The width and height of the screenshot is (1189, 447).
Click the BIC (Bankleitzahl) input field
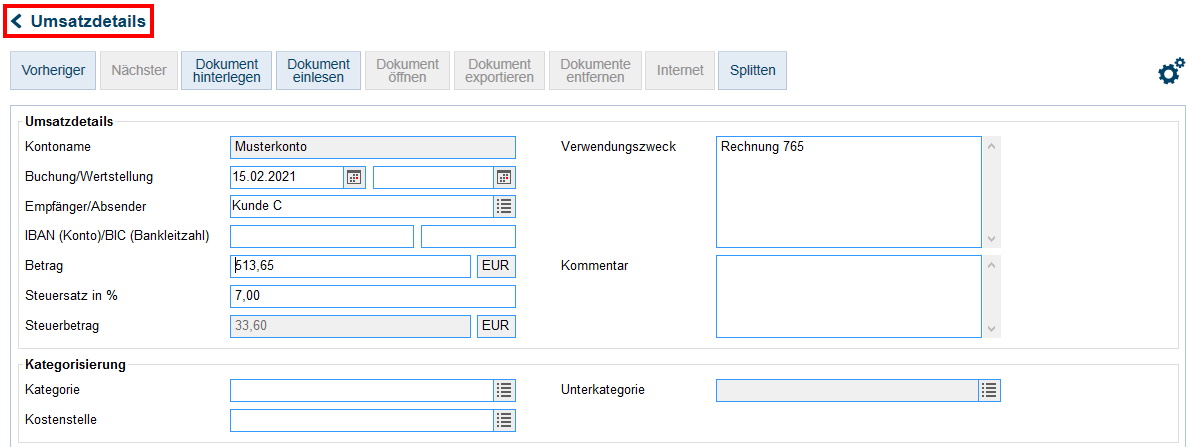468,237
